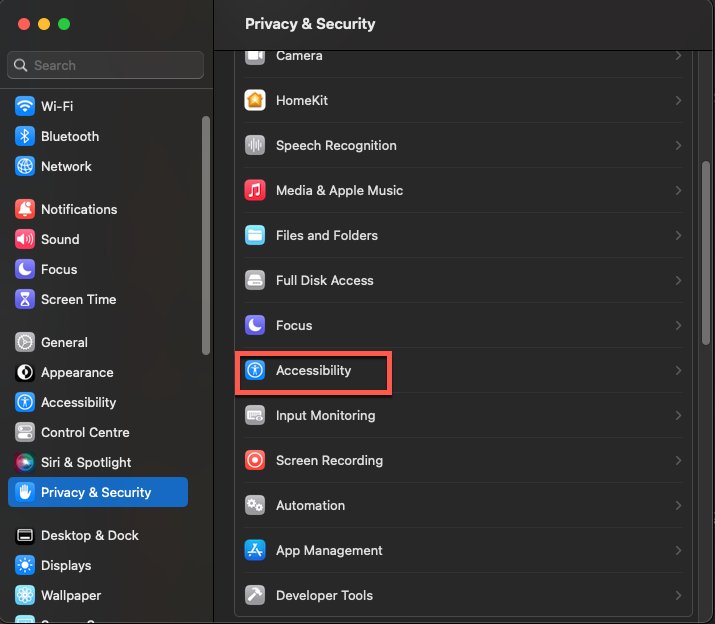This screenshot has height=624, width=715.
Task: Click the Wallpaper flower icon
Action: [x=25, y=595]
